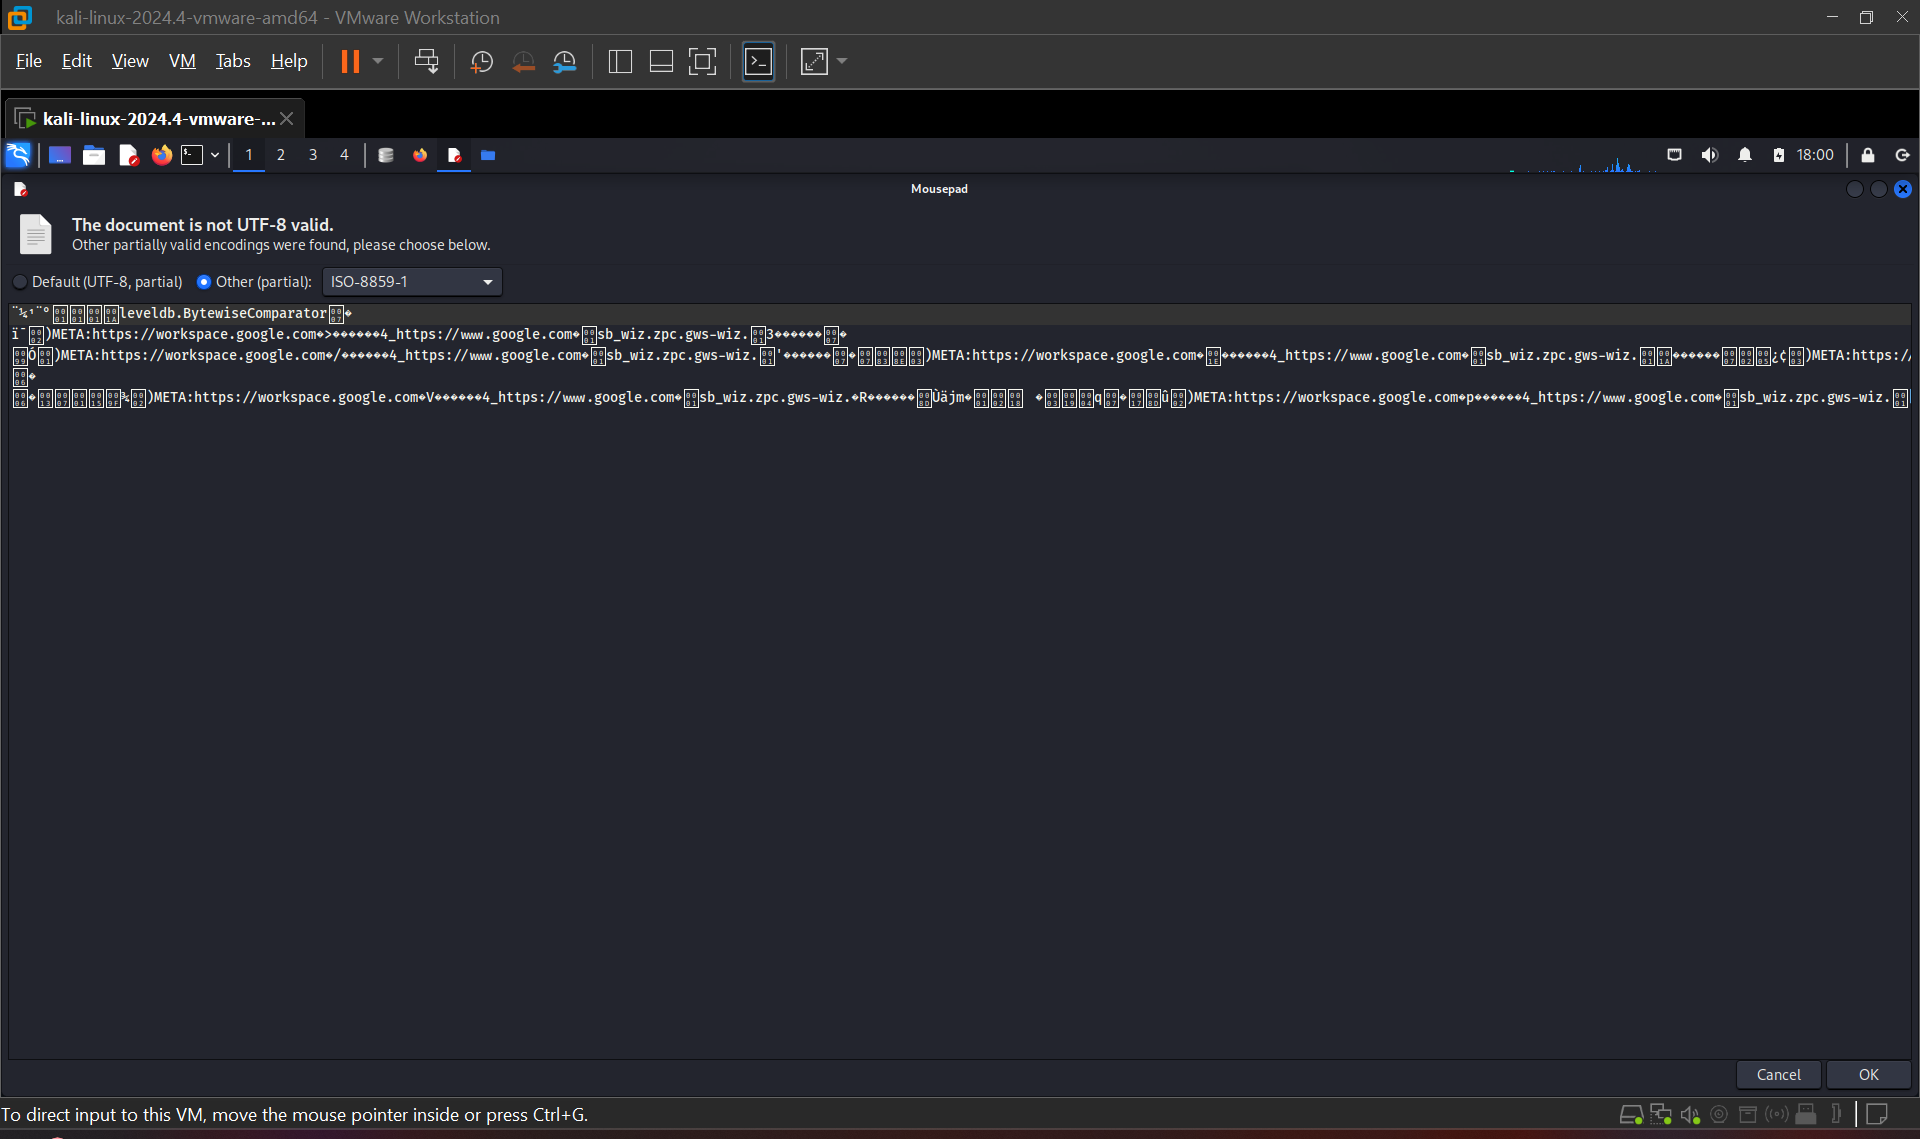Open the power options dropdown arrow
1920x1139 pixels.
click(x=378, y=61)
